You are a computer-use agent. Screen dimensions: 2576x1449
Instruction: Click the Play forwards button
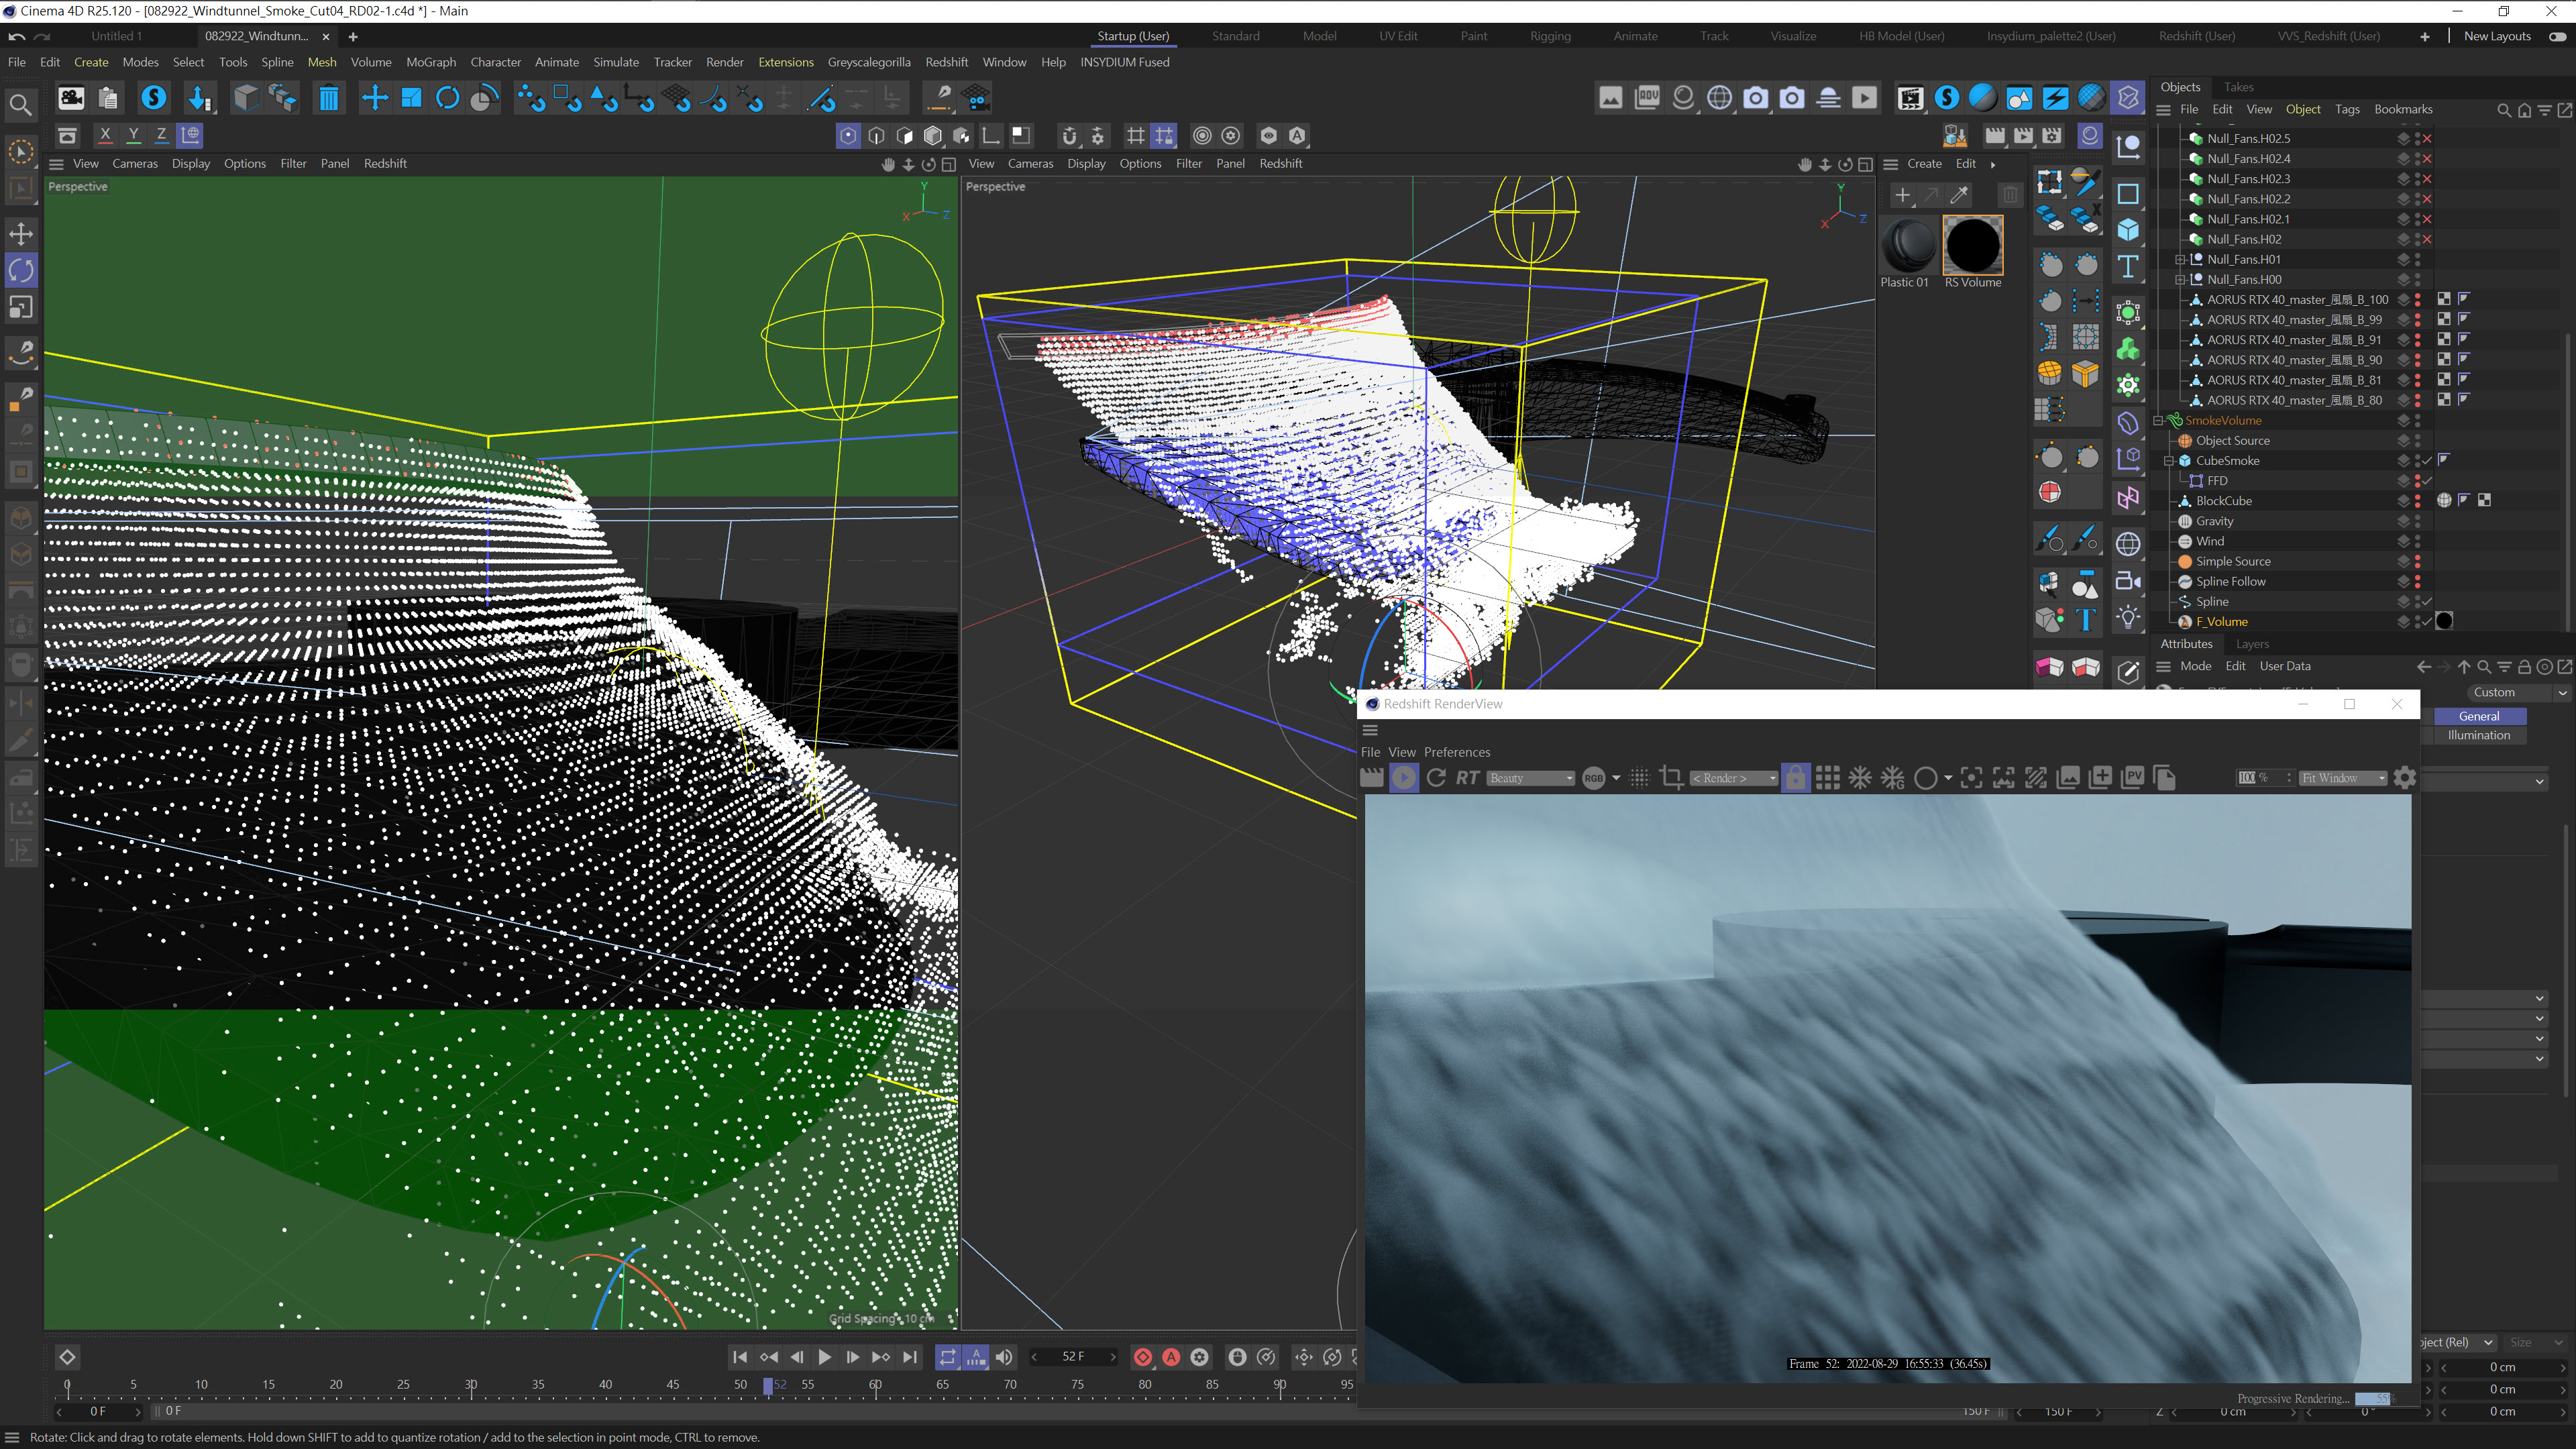click(824, 1357)
